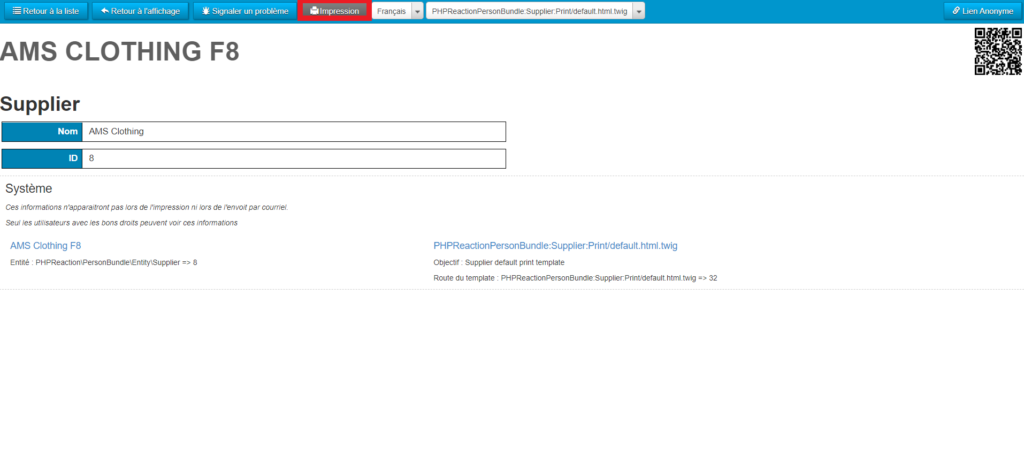Click the Supplier section heading
The width and height of the screenshot is (1024, 462).
tap(40, 103)
